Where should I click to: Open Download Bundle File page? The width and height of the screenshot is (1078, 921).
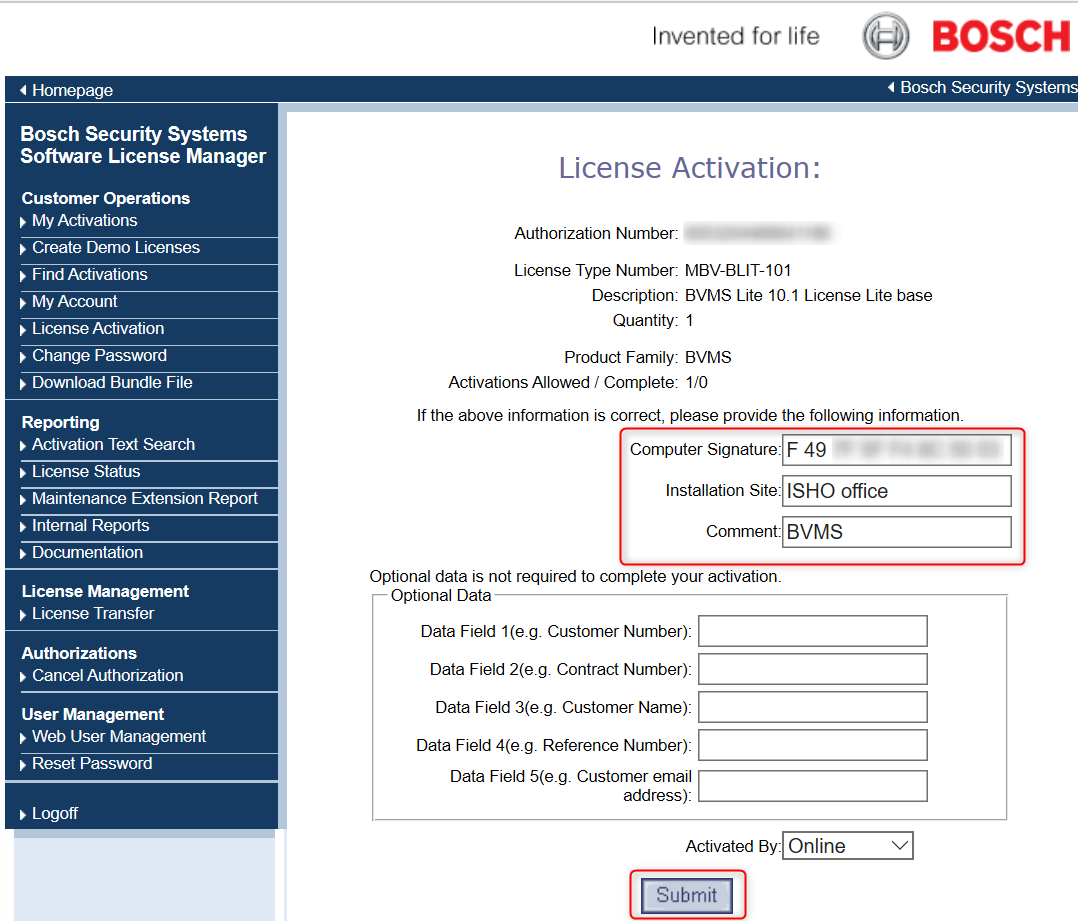coord(112,383)
